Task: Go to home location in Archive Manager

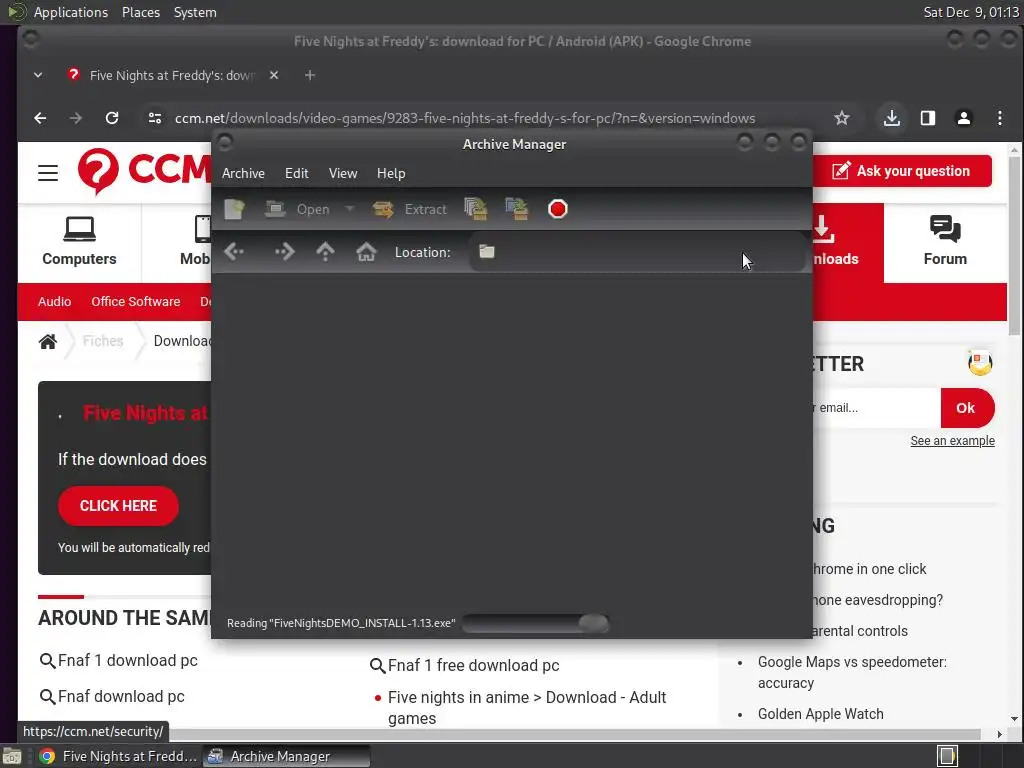Action: [366, 252]
